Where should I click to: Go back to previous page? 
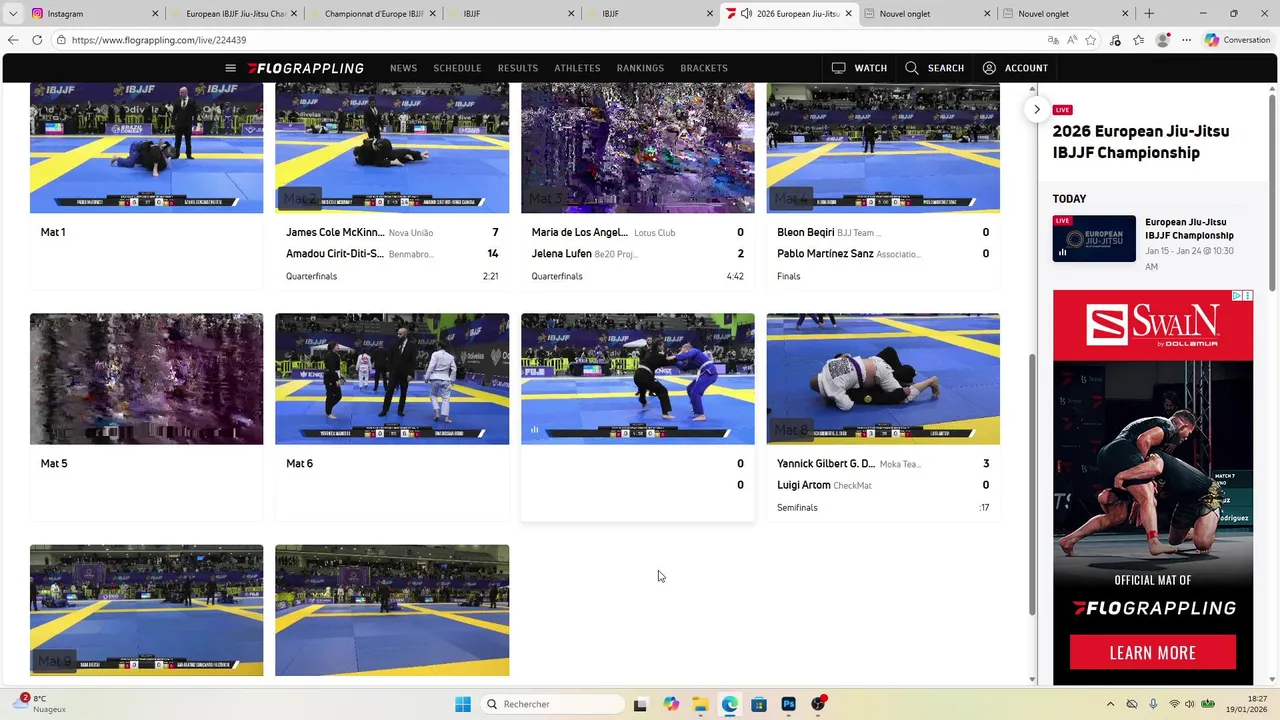(12, 40)
